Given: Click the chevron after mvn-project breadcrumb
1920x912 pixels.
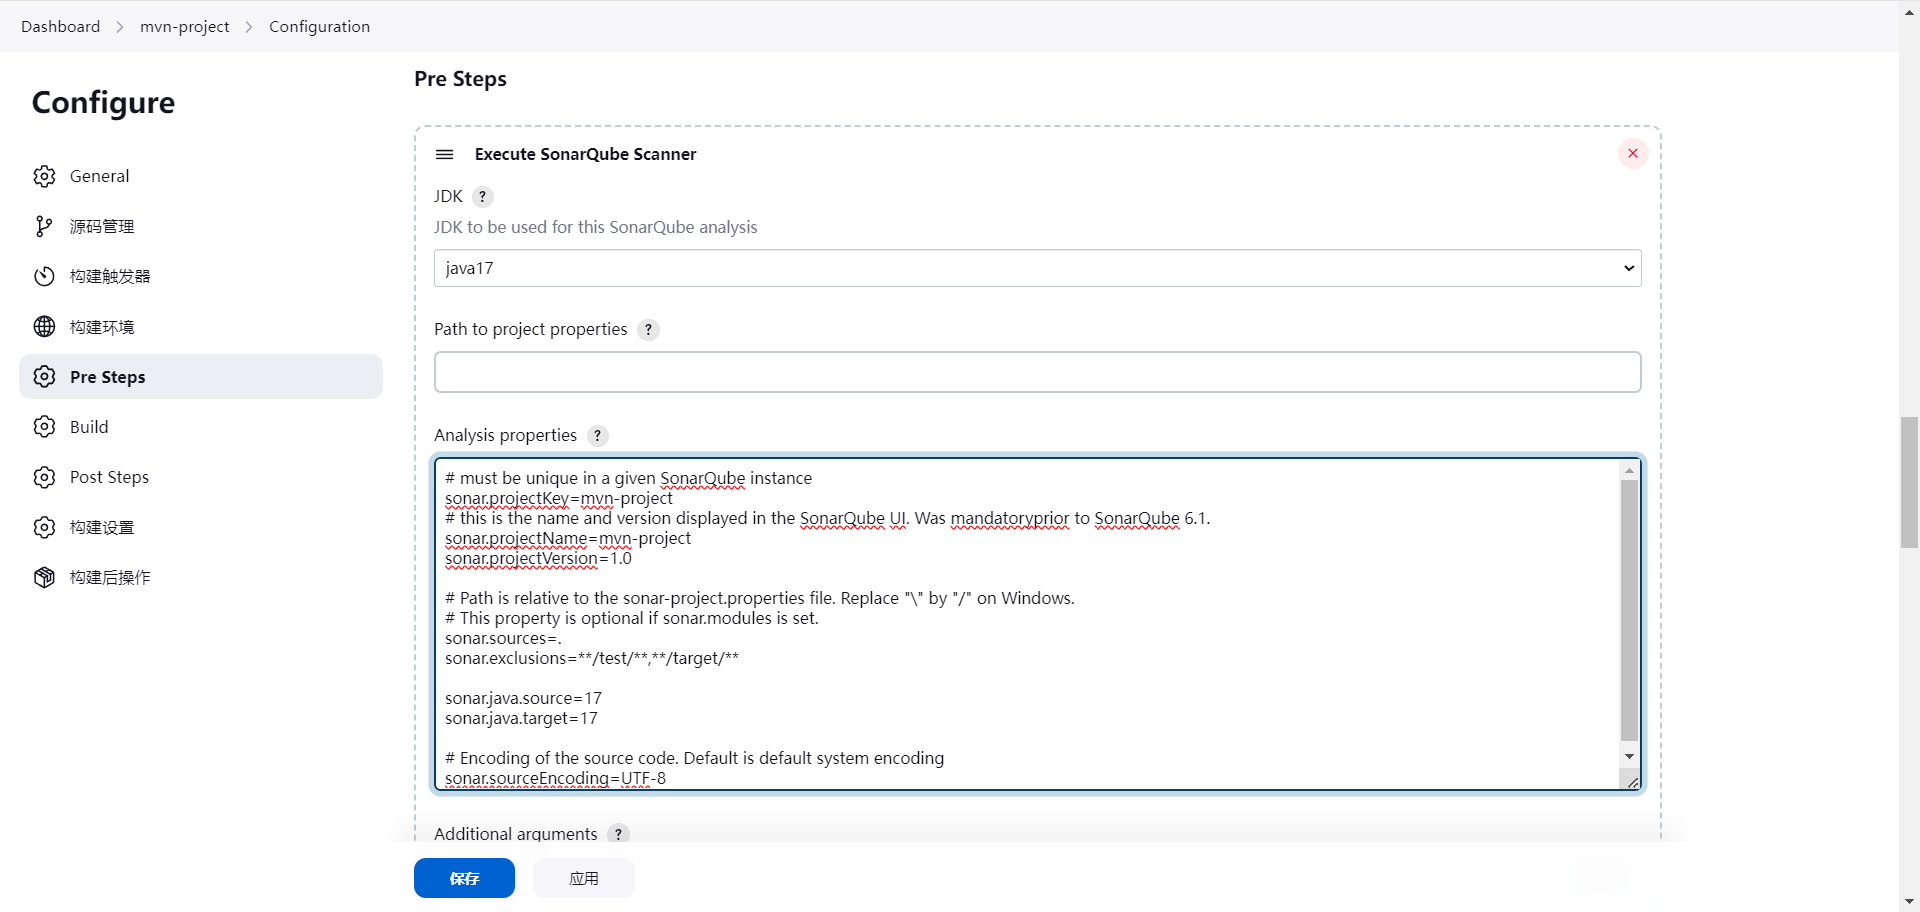Looking at the screenshot, I should tap(249, 27).
